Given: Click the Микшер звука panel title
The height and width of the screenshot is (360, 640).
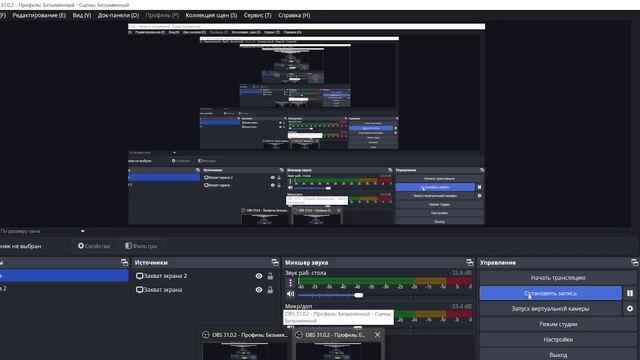Looking at the screenshot, I should [x=307, y=262].
